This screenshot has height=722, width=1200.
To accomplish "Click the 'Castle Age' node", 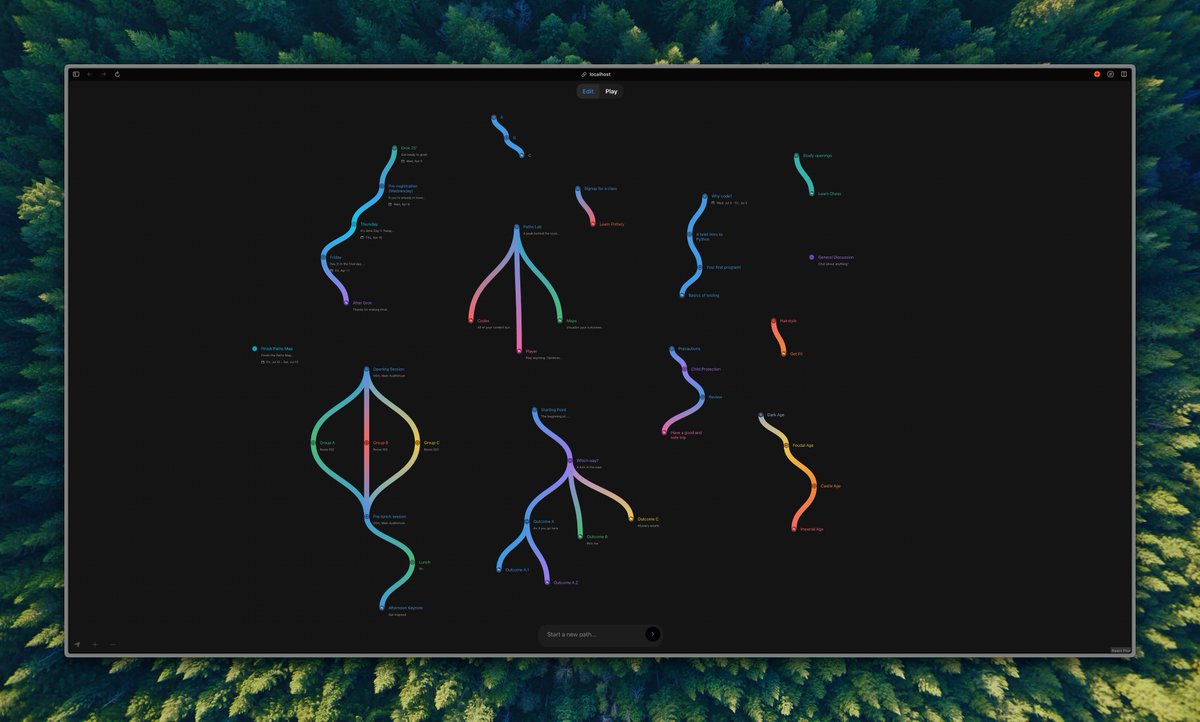I will point(814,486).
